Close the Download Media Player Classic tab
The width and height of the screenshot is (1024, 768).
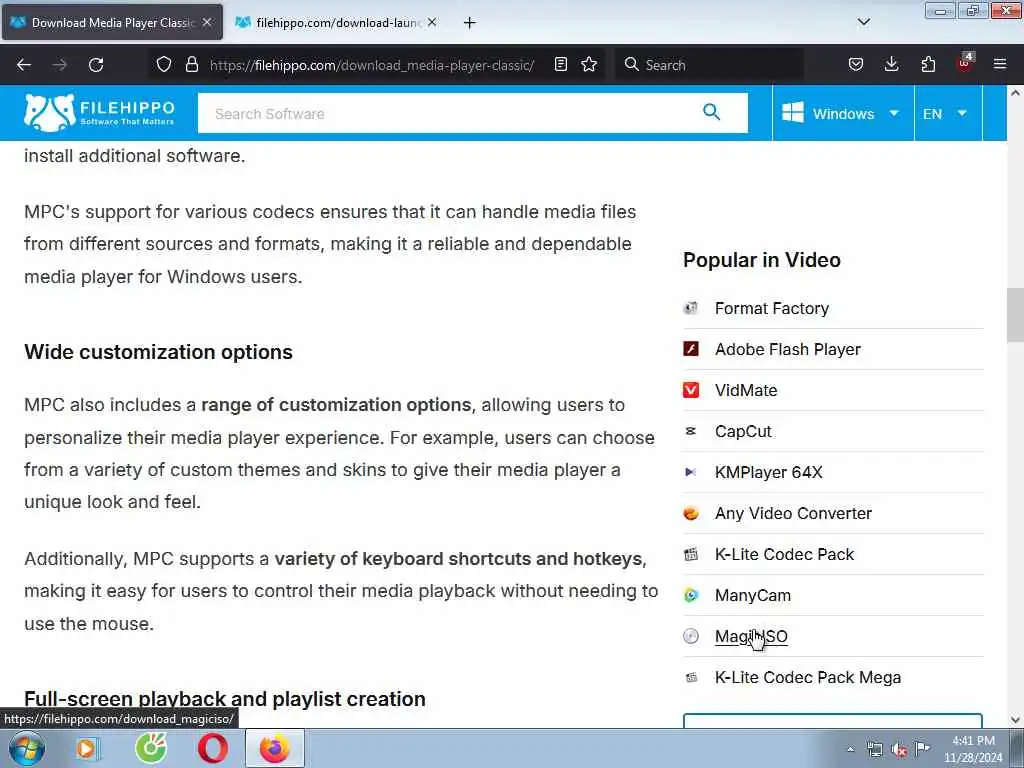tap(207, 22)
